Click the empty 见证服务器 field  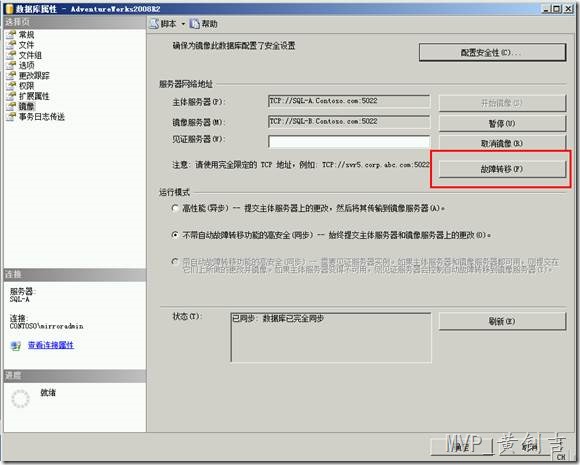(x=349, y=142)
